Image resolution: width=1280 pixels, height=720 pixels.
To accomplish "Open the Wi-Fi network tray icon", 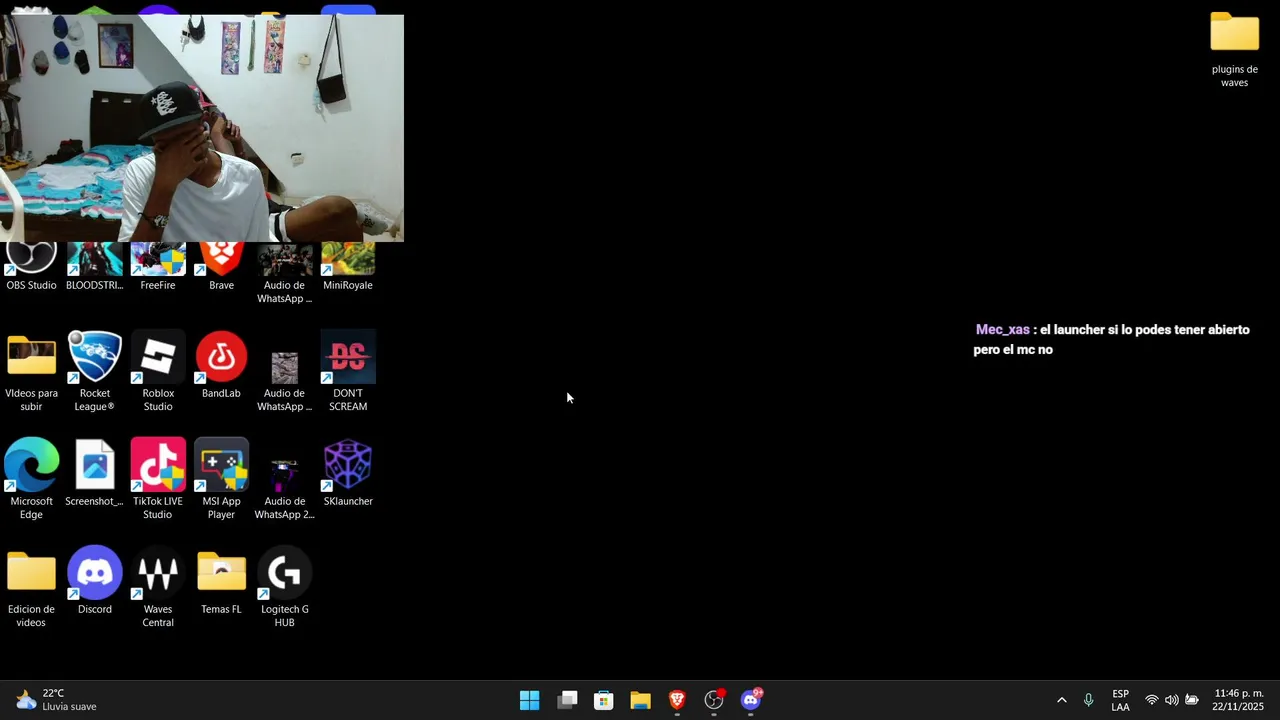I will [1152, 700].
